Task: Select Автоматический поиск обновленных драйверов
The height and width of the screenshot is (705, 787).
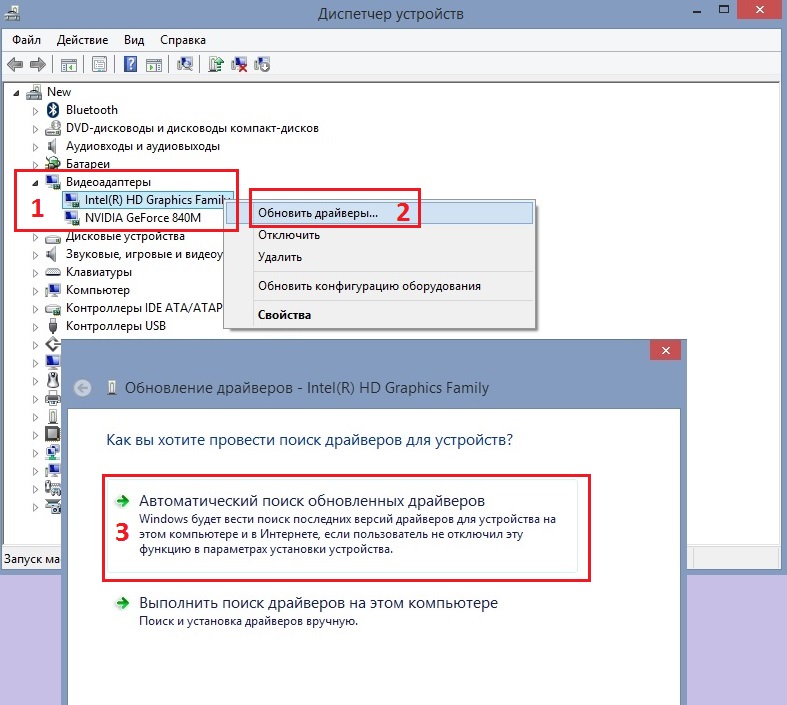Action: (x=343, y=525)
